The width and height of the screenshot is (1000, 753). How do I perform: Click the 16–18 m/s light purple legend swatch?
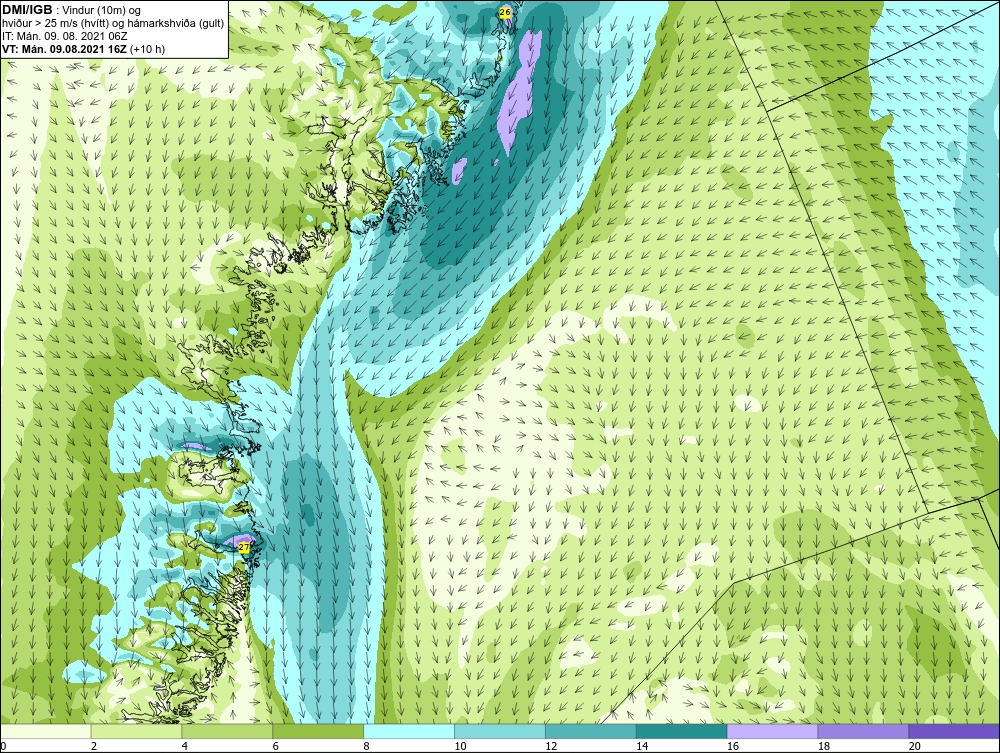(773, 731)
